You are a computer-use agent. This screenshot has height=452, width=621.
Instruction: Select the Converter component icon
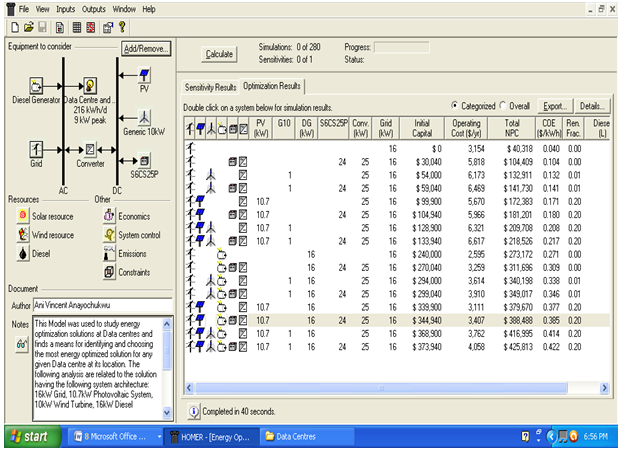pos(90,148)
